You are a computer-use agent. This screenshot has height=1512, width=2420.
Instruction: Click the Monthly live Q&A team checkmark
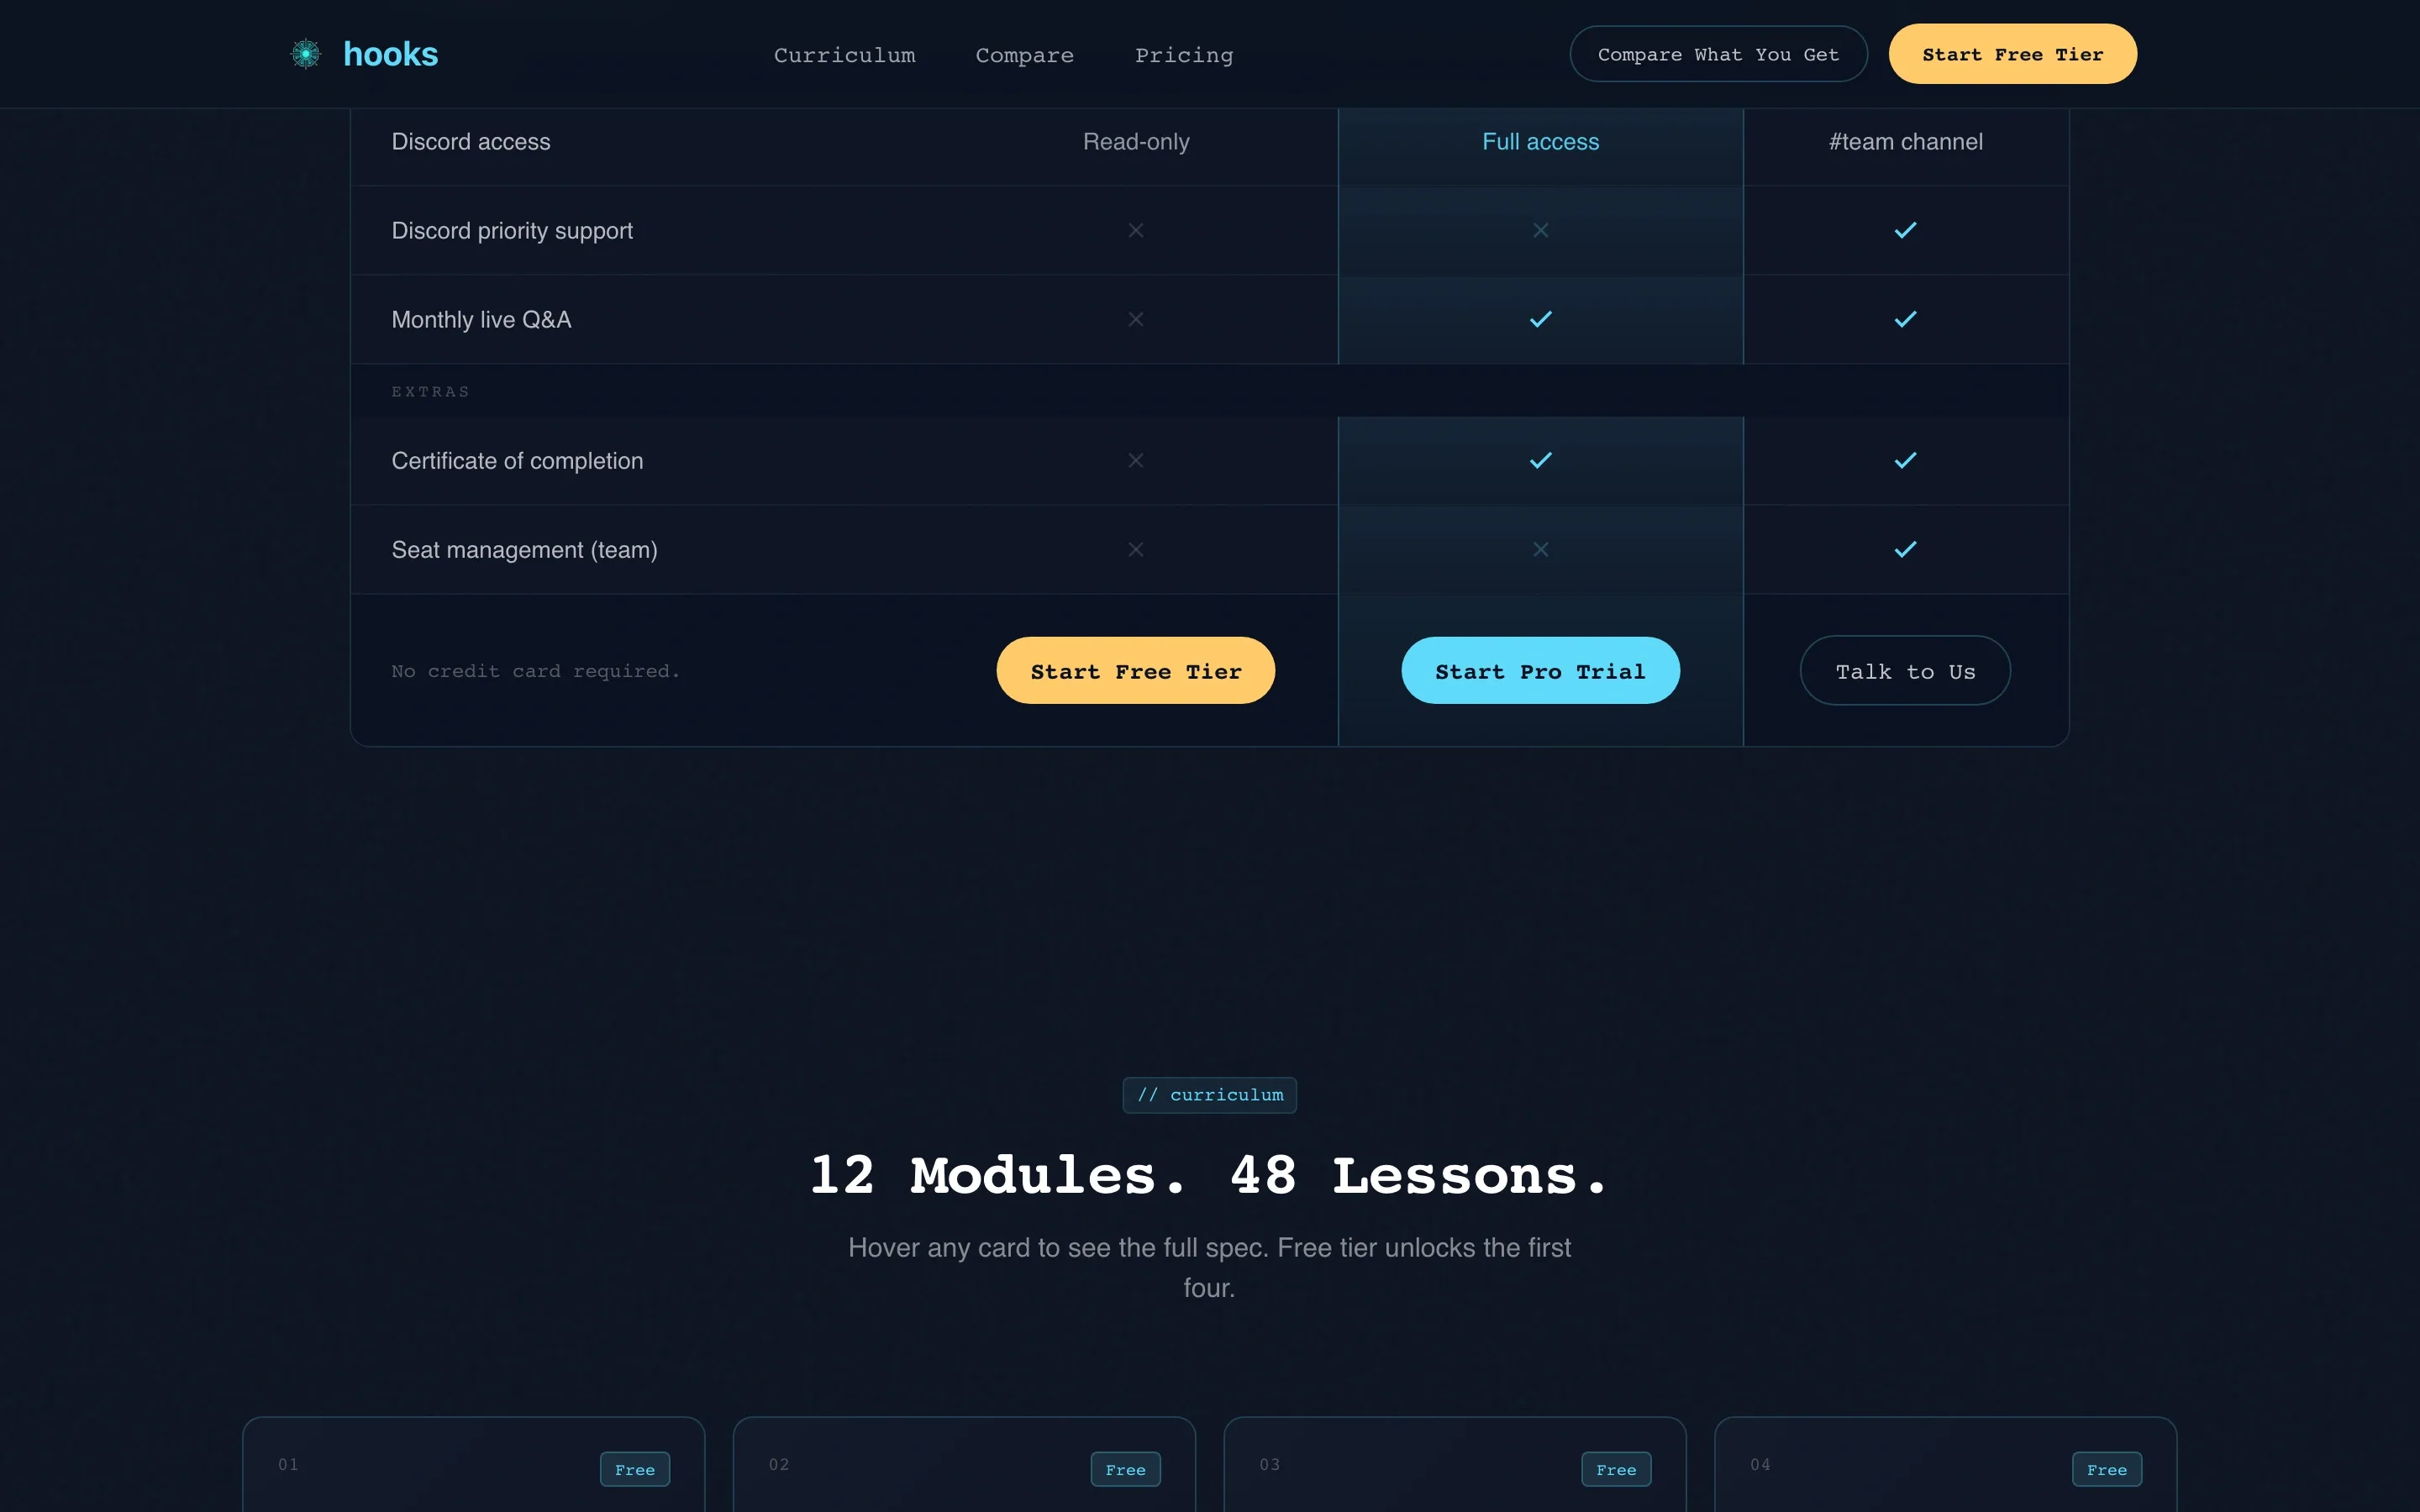pos(1905,319)
